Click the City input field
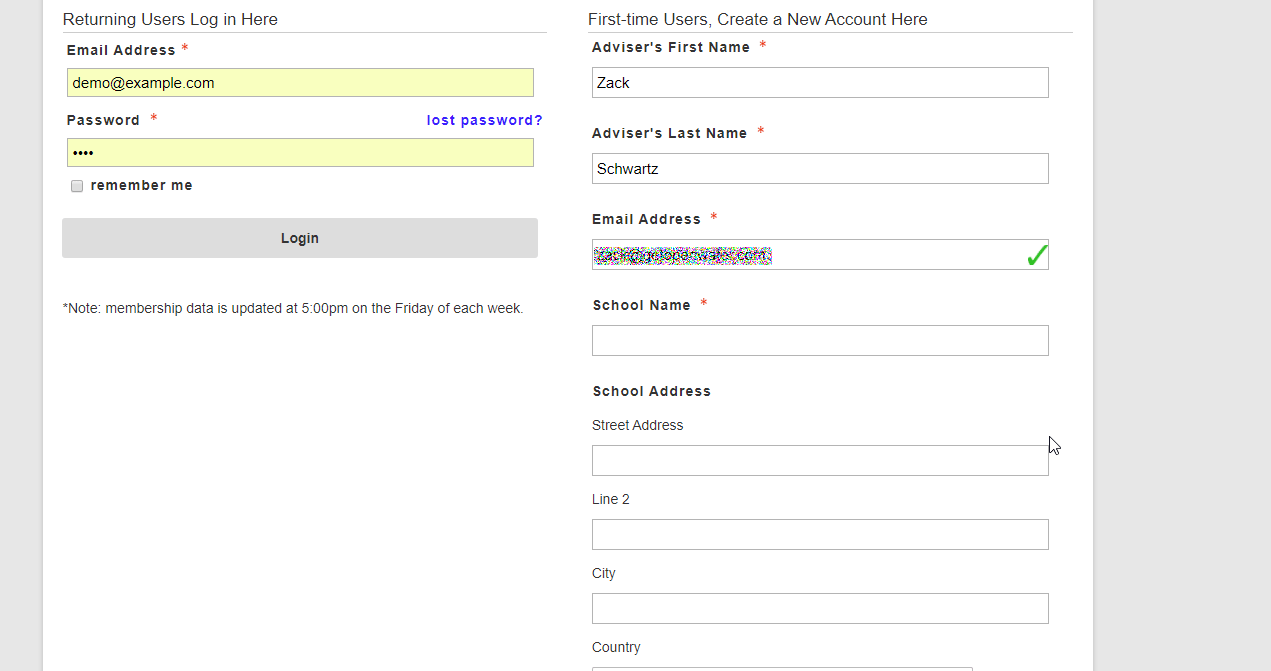 [820, 608]
